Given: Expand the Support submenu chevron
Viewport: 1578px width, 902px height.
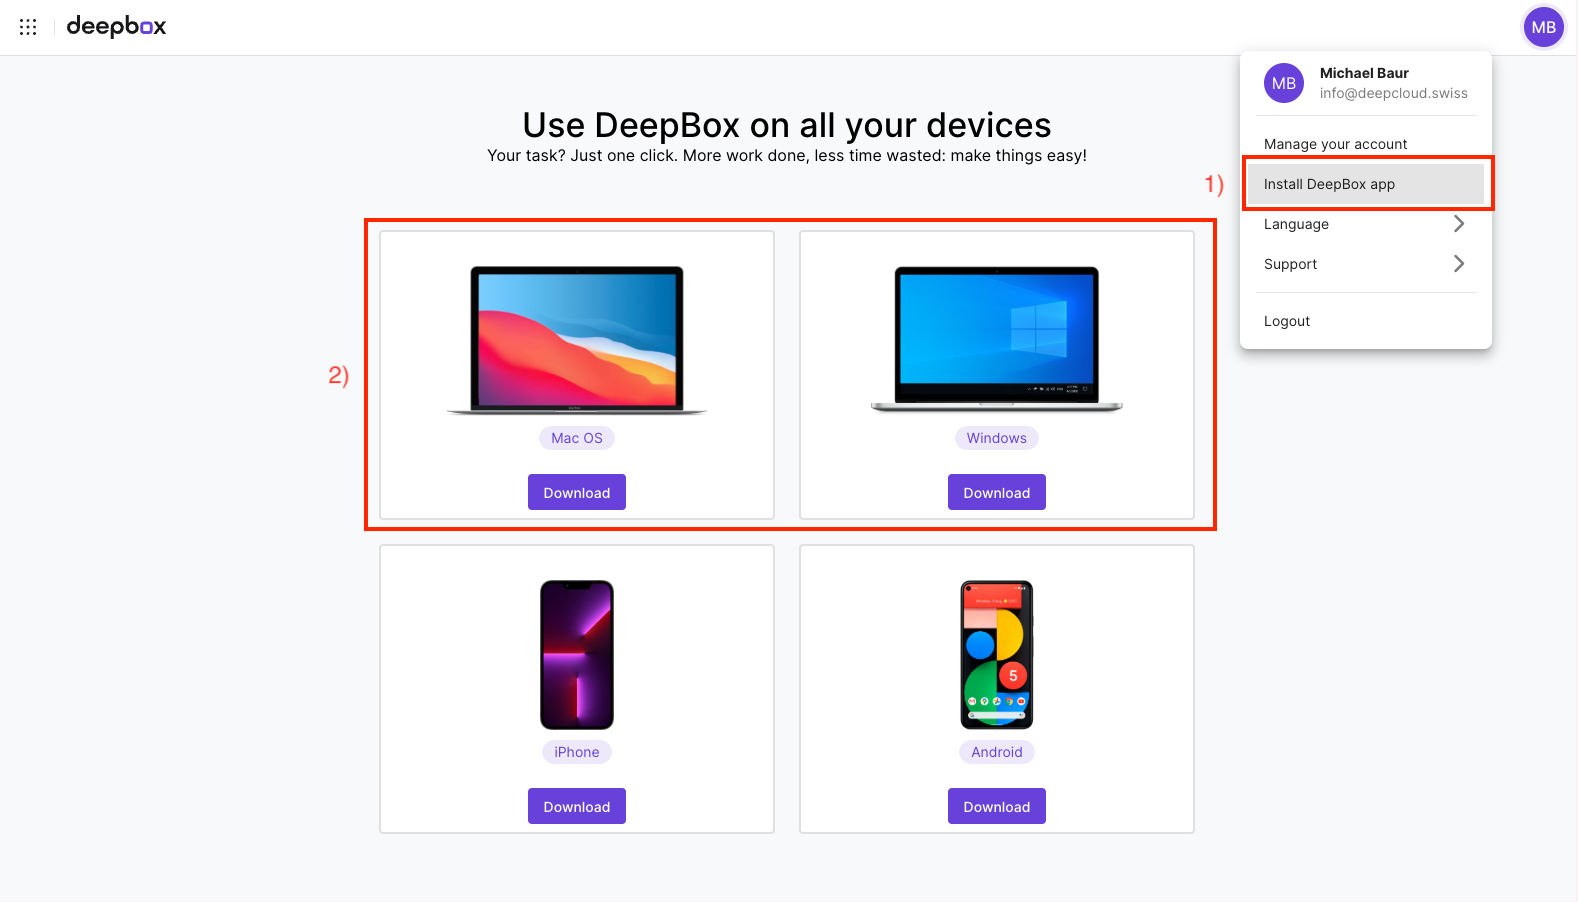Looking at the screenshot, I should (1459, 264).
